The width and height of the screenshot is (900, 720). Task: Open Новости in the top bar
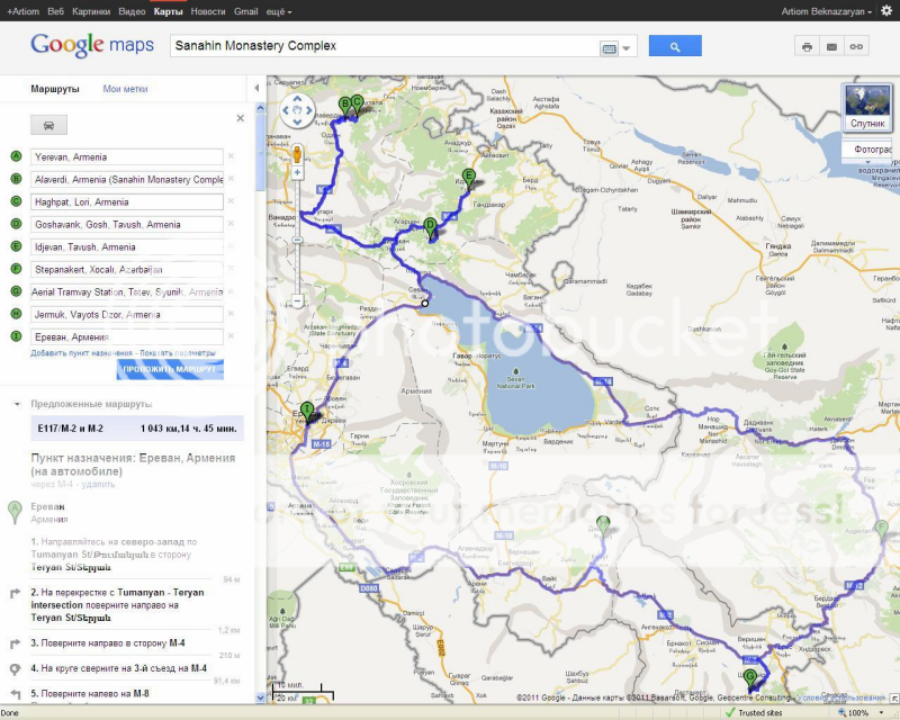pos(208,12)
